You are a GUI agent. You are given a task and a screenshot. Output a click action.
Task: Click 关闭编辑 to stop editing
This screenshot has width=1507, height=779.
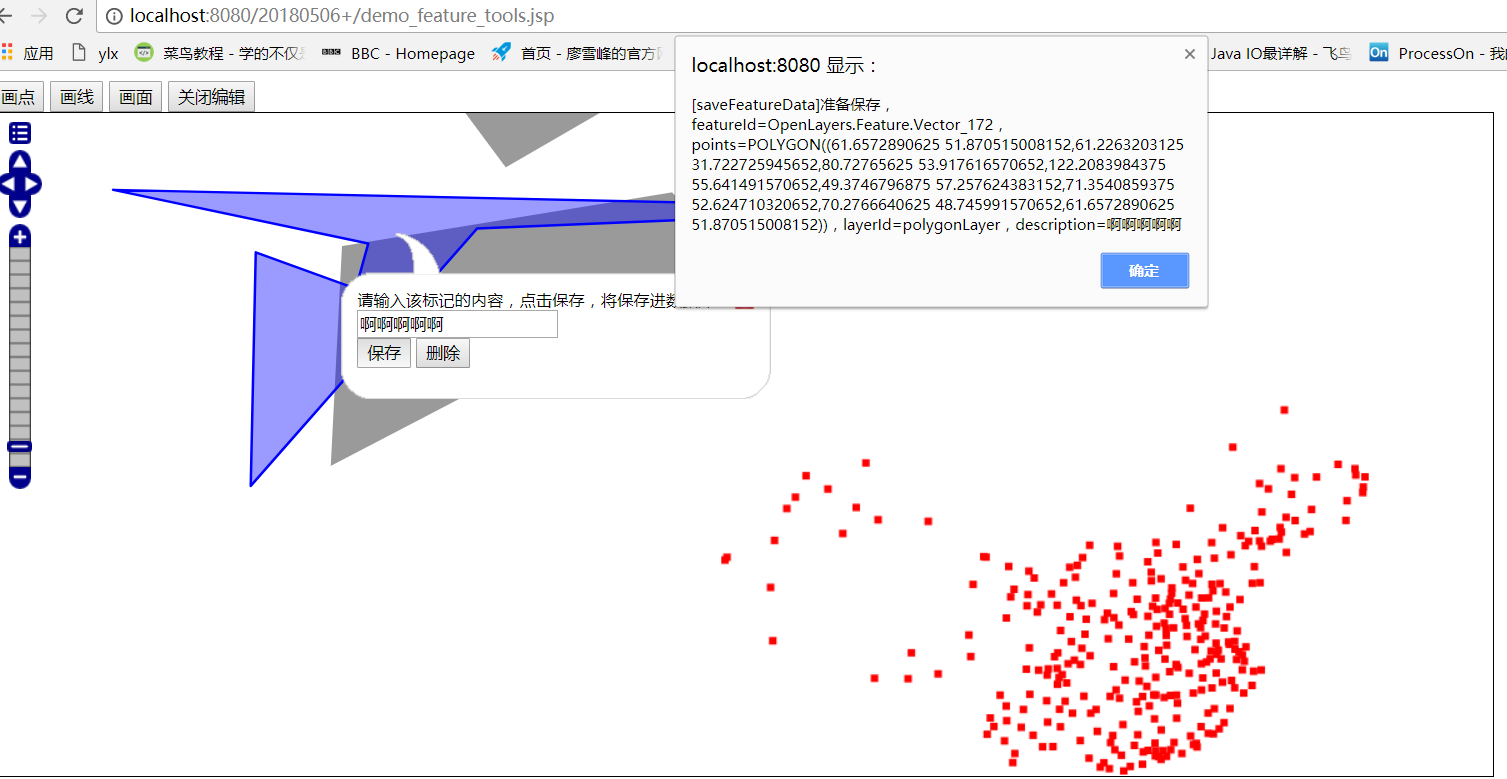[211, 97]
